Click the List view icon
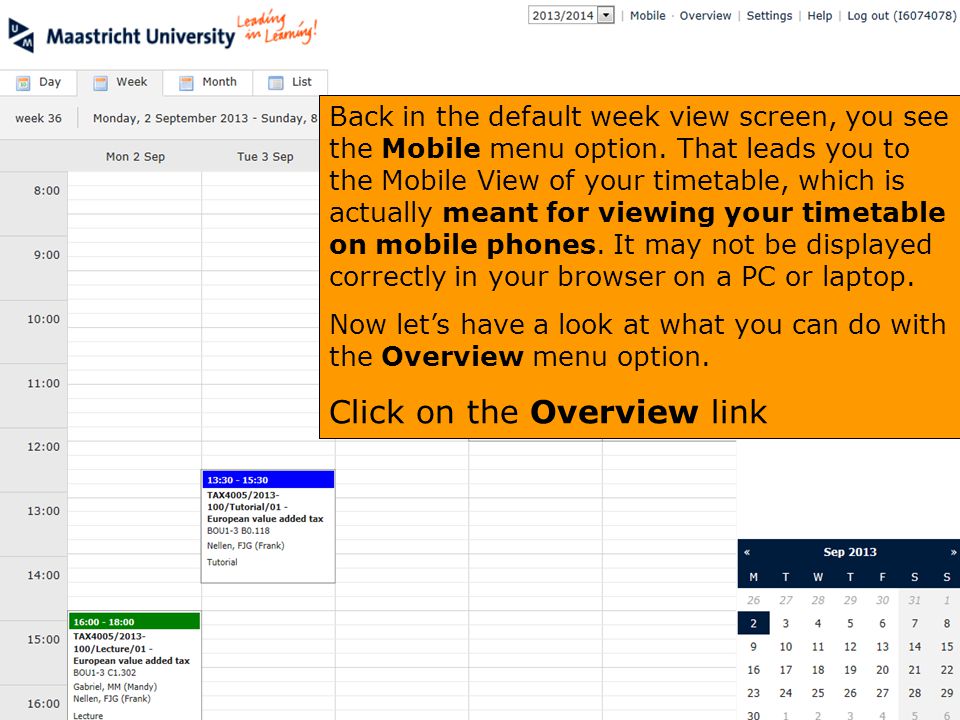 276,83
